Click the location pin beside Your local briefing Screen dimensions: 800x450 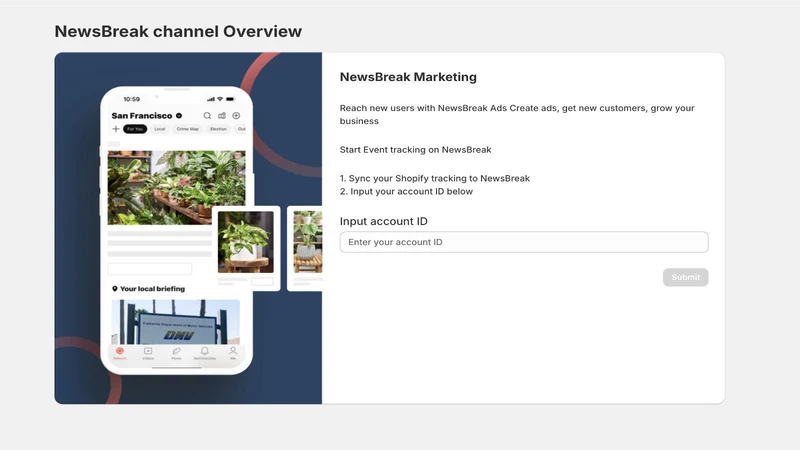click(x=115, y=289)
